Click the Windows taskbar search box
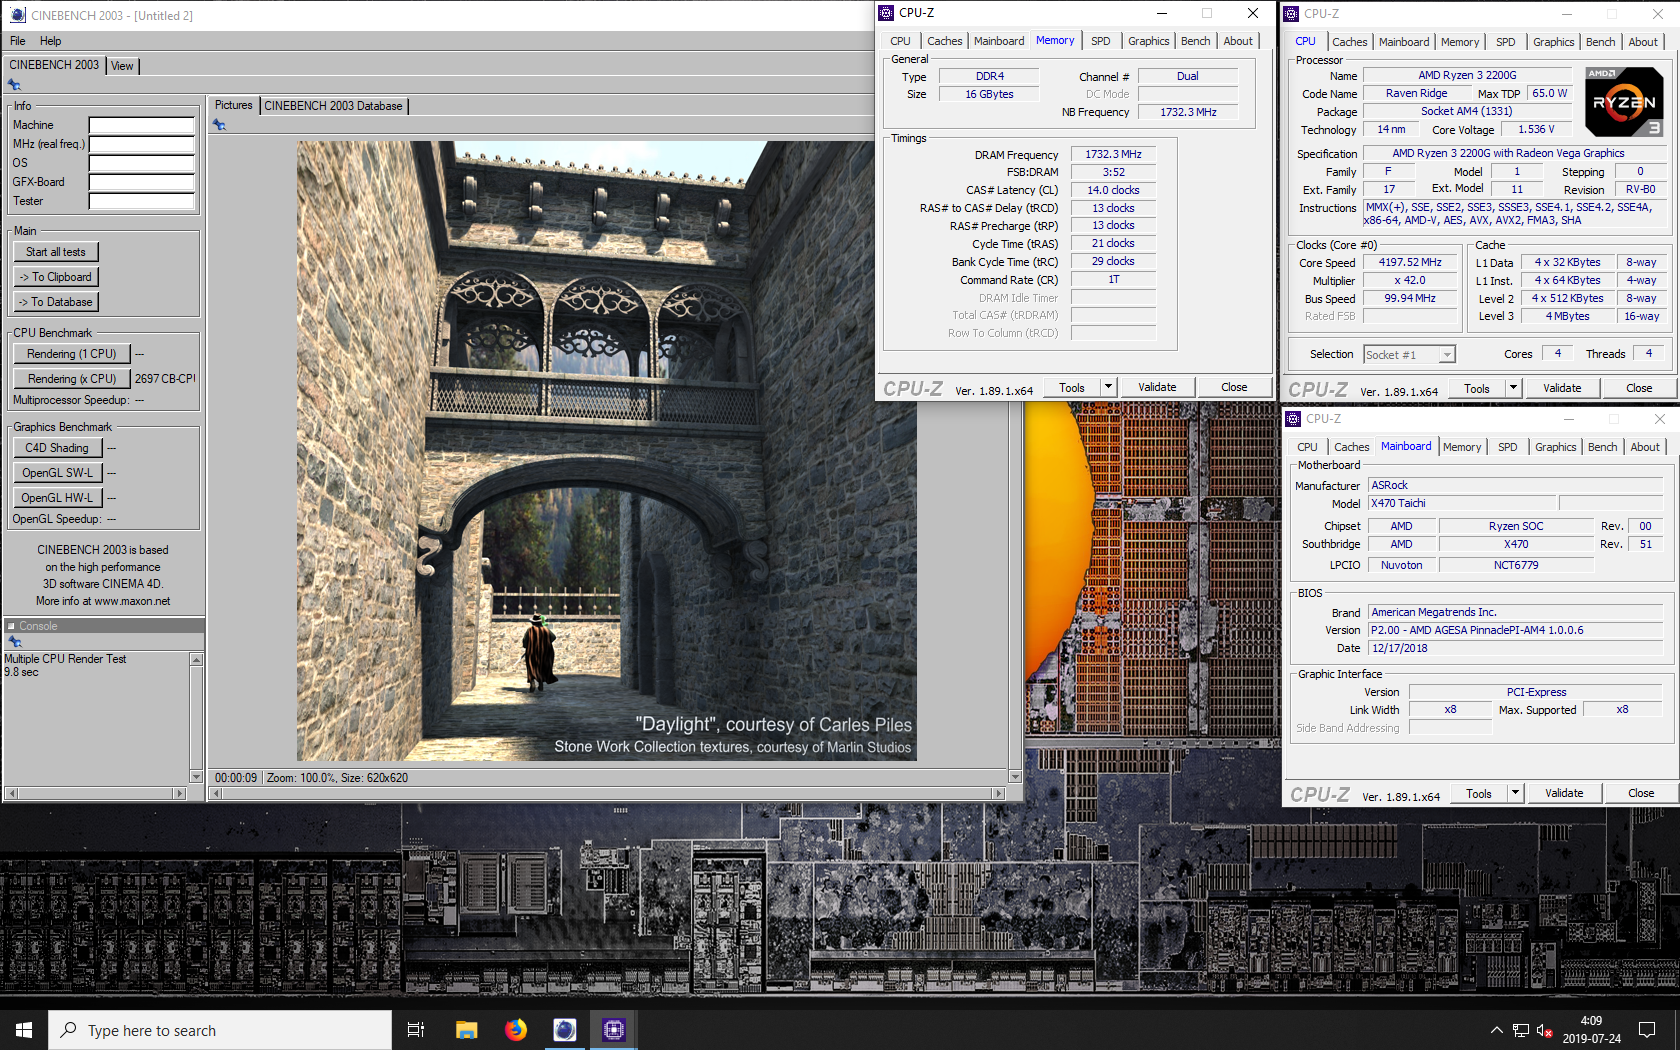This screenshot has height=1050, width=1680. click(220, 1030)
